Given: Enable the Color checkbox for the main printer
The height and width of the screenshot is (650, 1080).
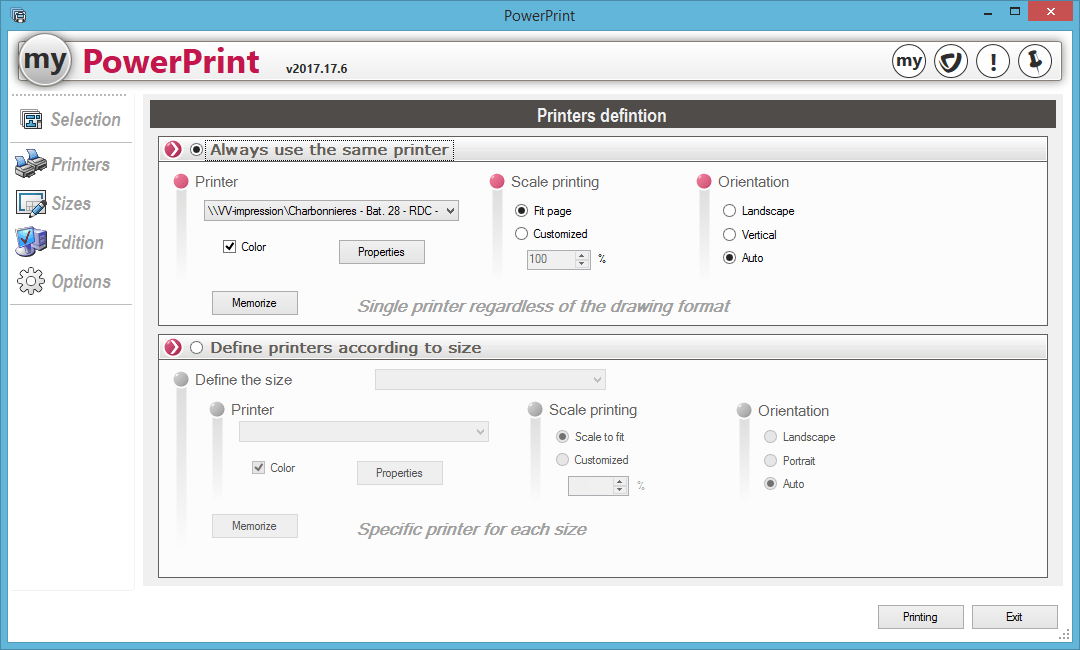Looking at the screenshot, I should 229,246.
